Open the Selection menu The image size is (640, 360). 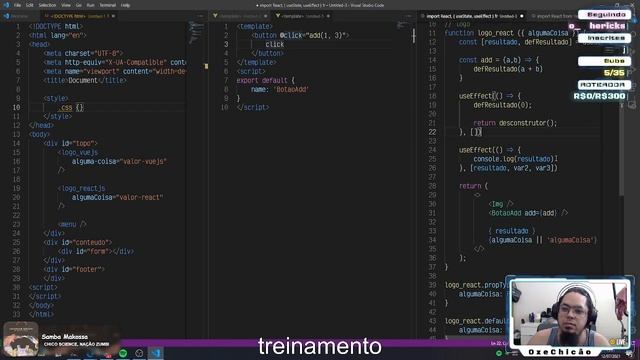(47, 5)
